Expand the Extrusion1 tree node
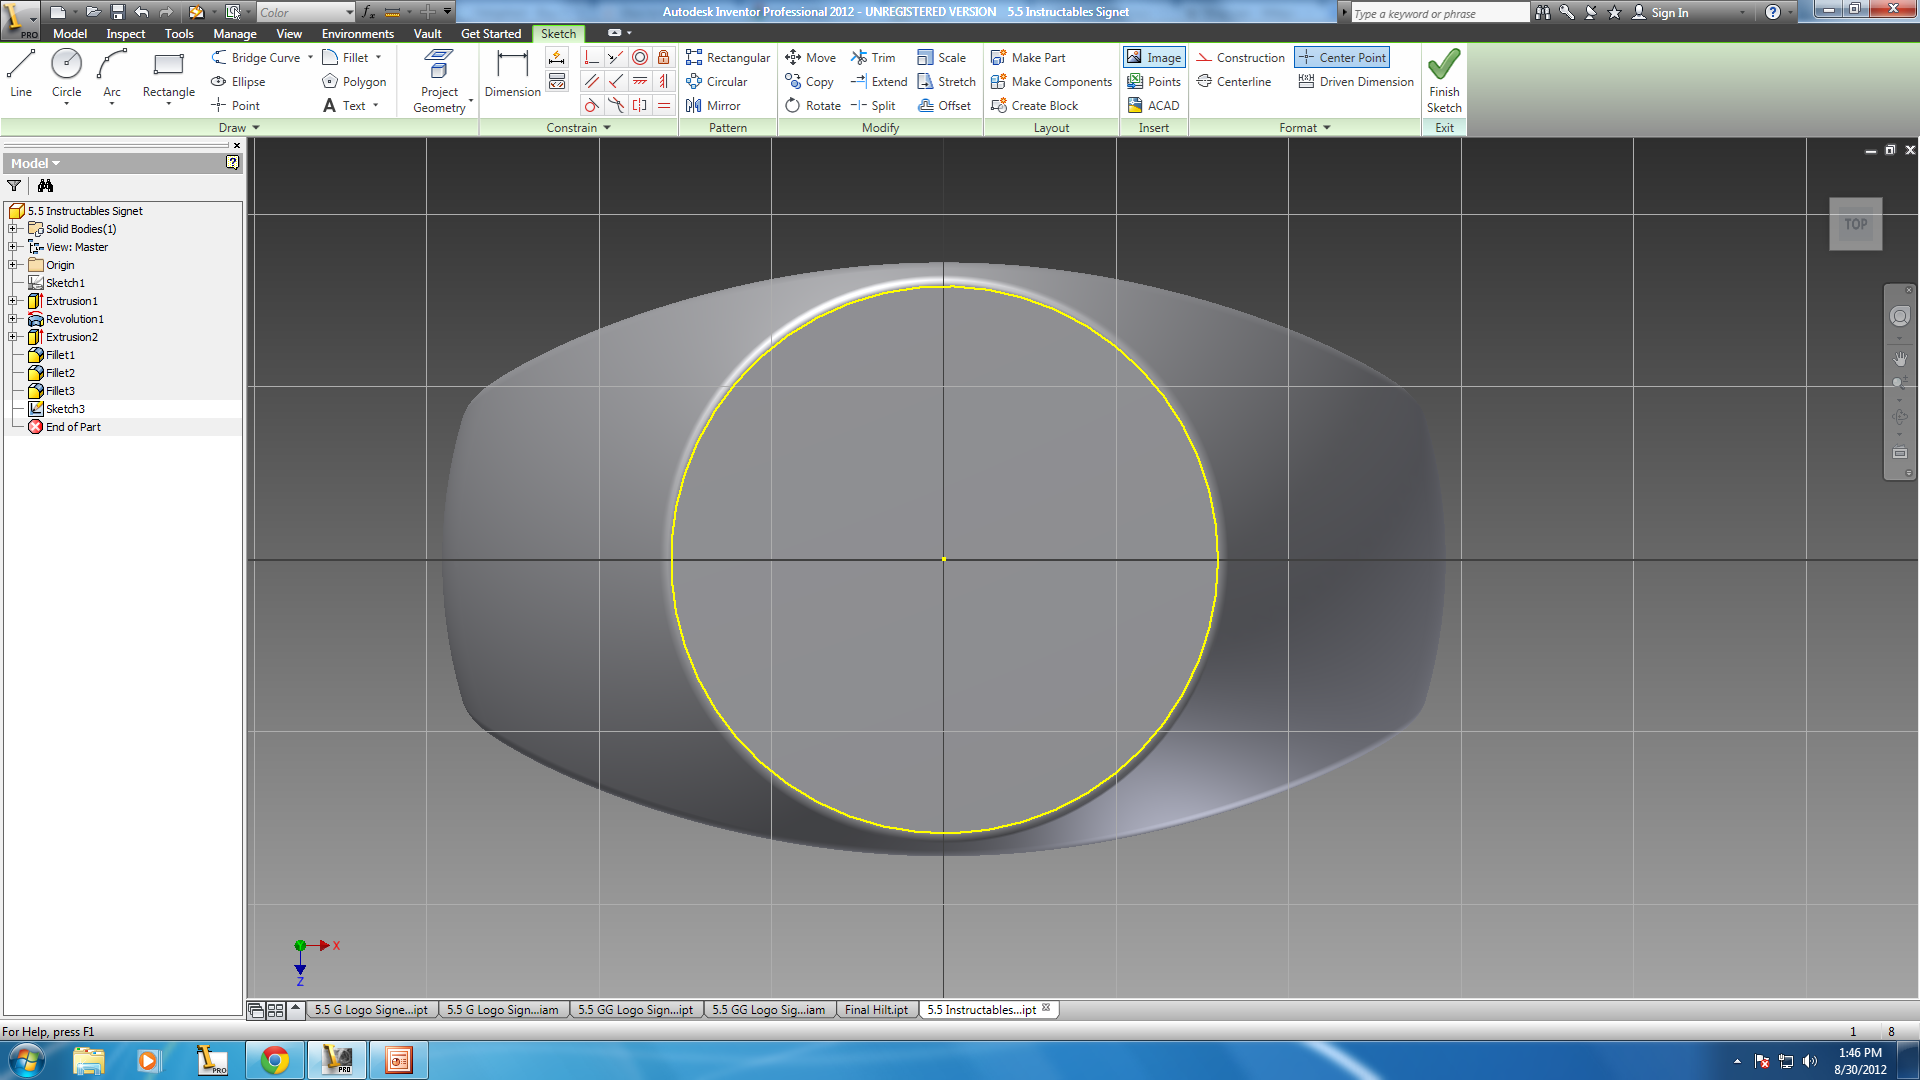This screenshot has width=1920, height=1080. tap(13, 301)
